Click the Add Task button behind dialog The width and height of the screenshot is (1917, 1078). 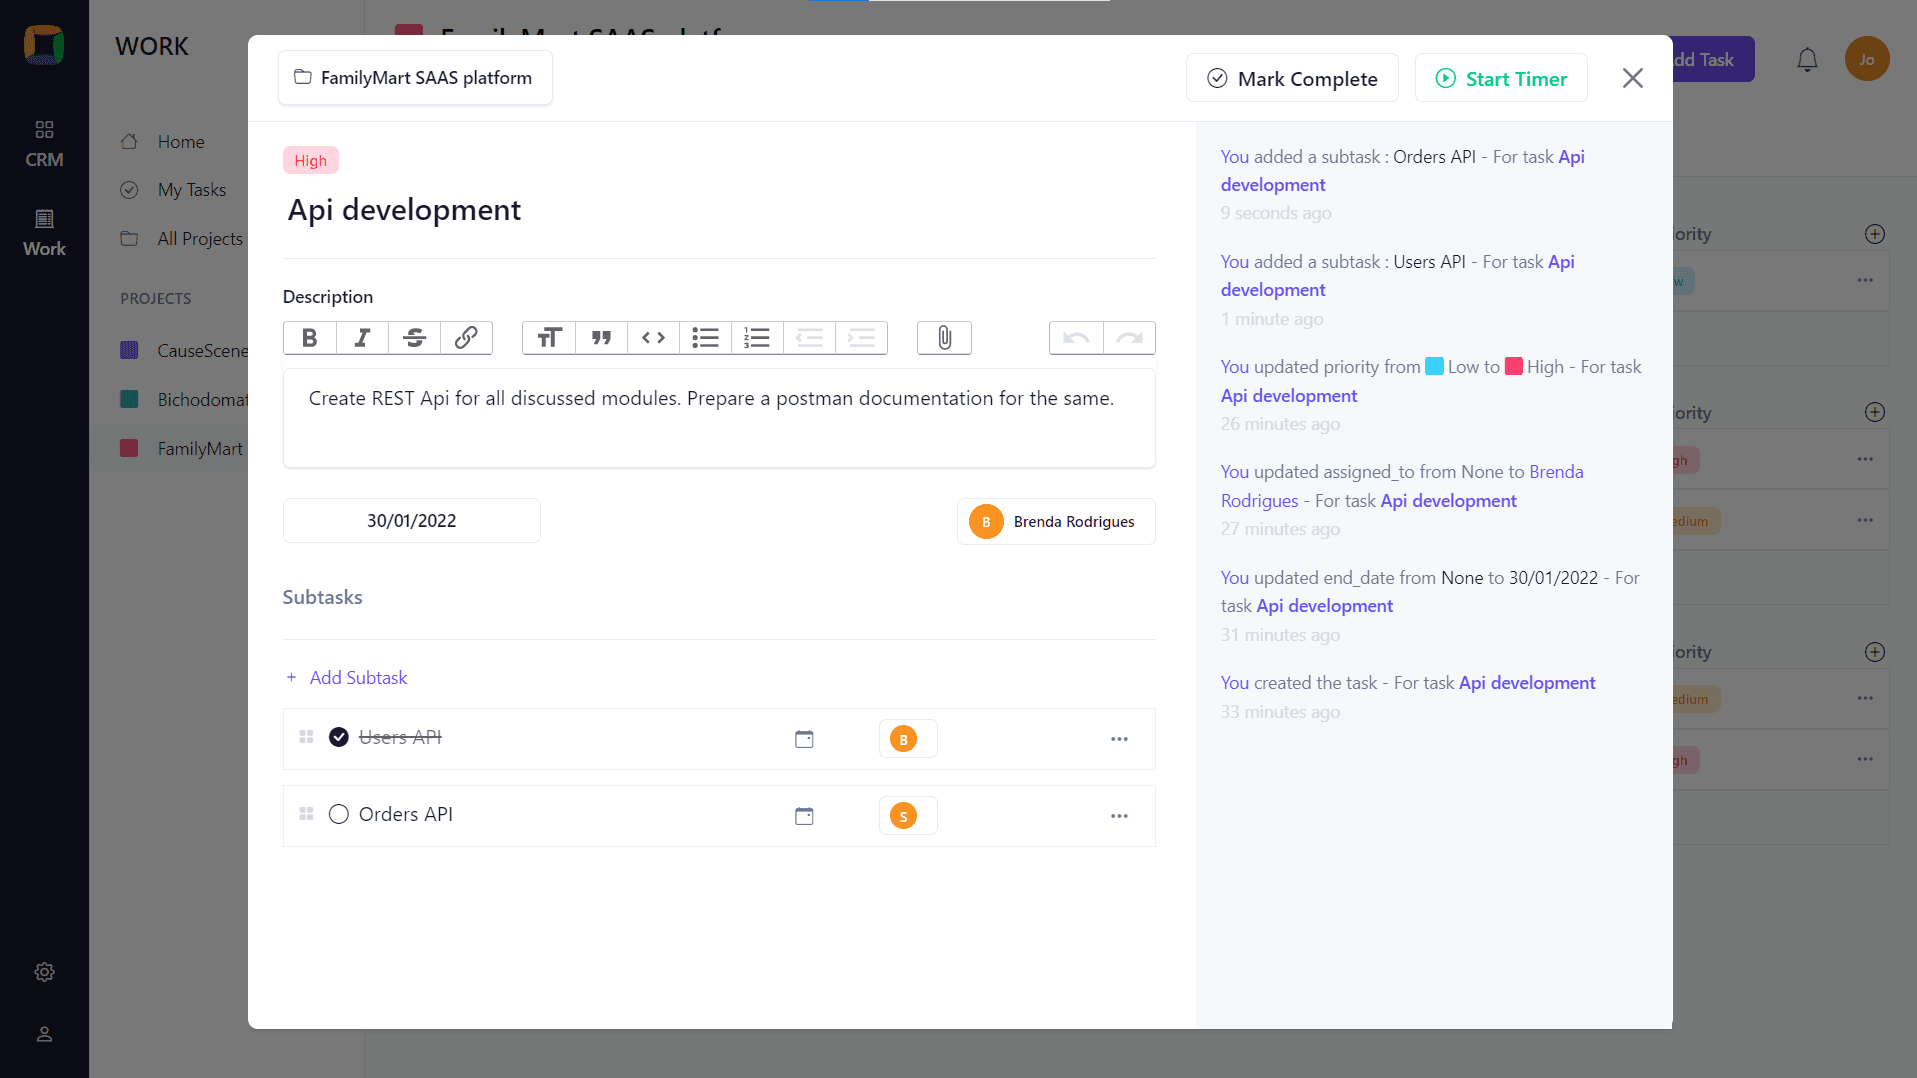coord(1713,60)
